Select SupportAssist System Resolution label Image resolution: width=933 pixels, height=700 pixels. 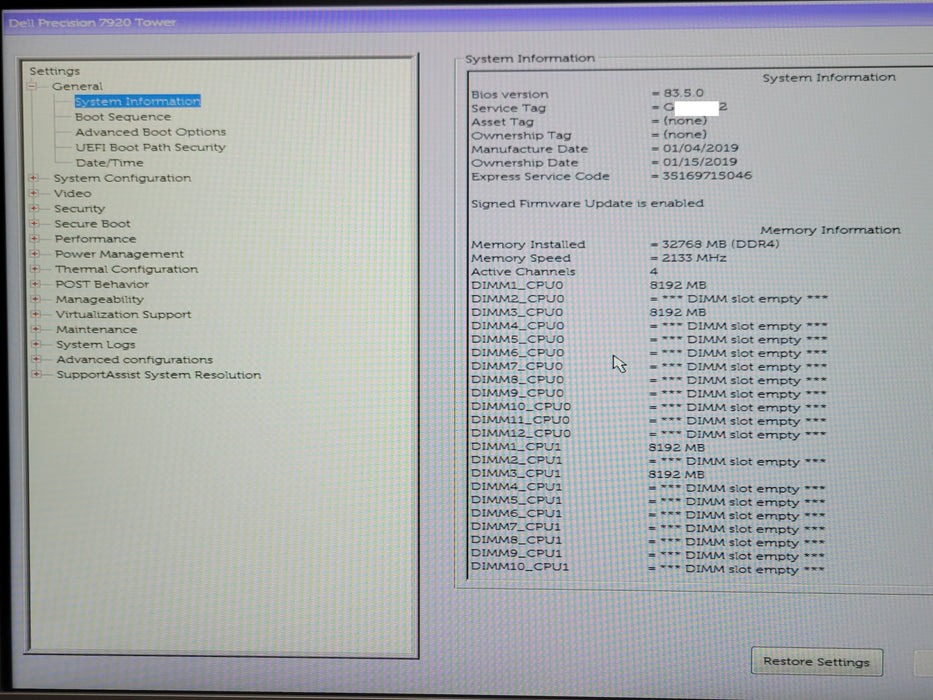(158, 375)
